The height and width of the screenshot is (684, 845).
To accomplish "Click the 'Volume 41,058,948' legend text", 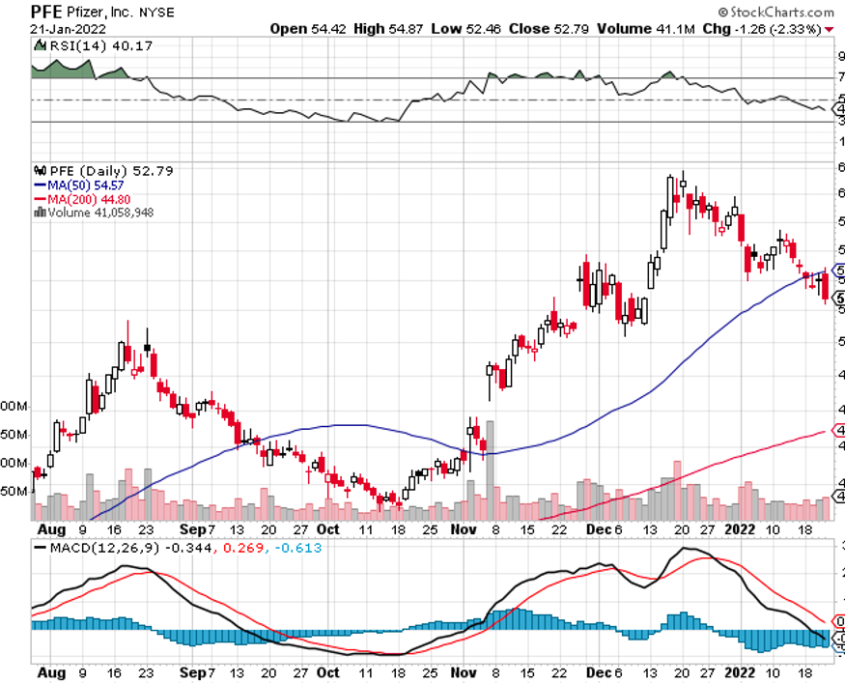I will [101, 212].
